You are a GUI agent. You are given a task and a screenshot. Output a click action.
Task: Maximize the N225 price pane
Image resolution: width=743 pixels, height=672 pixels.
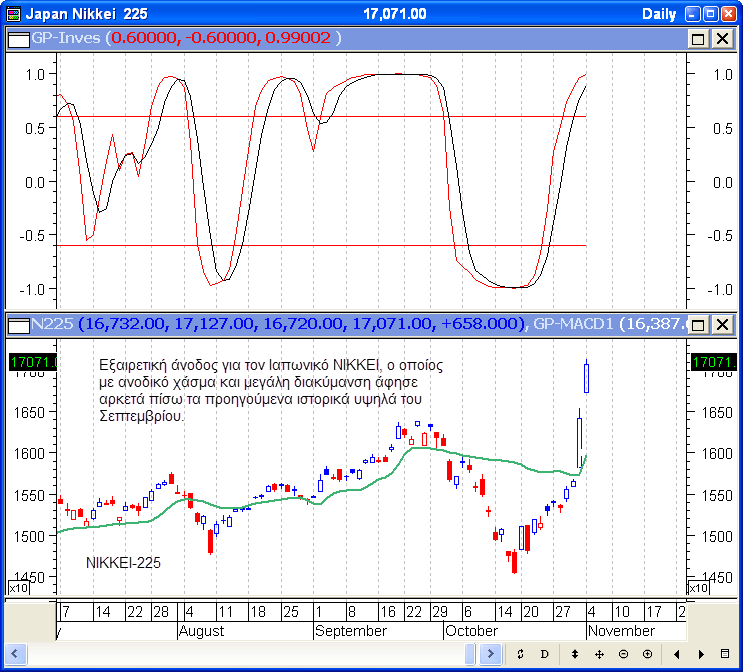tap(699, 324)
